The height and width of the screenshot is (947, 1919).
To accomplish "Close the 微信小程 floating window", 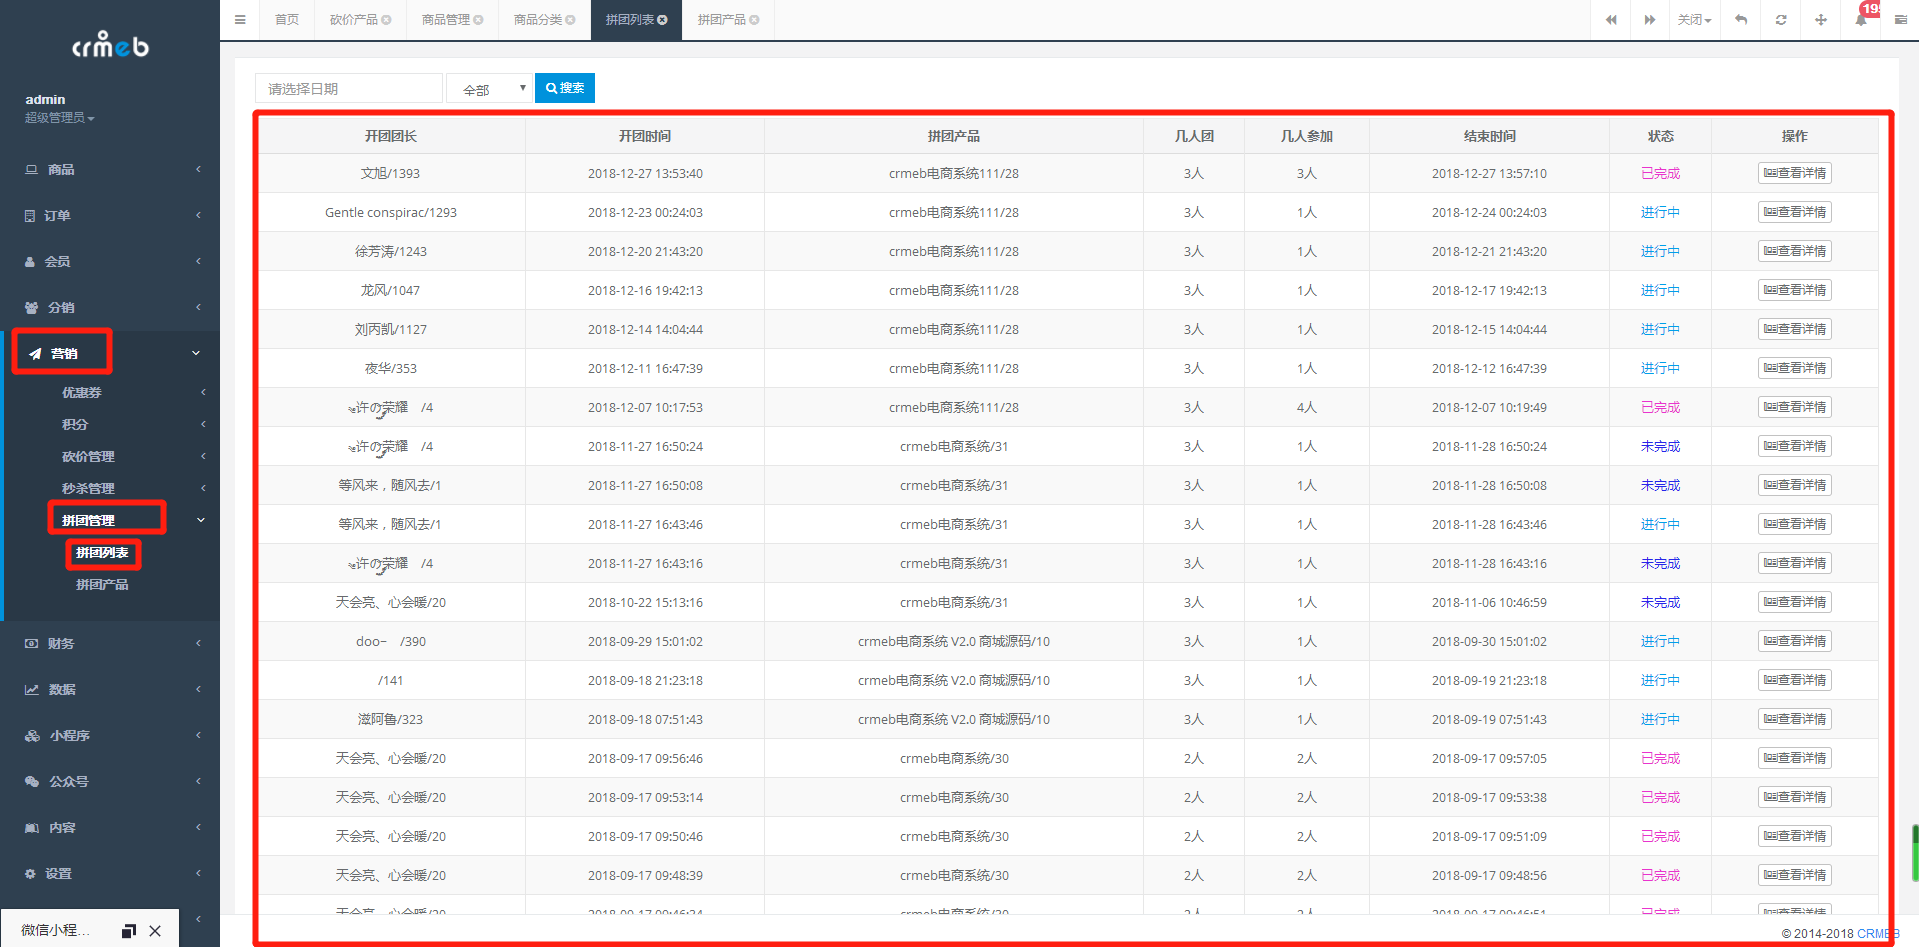I will tap(155, 931).
